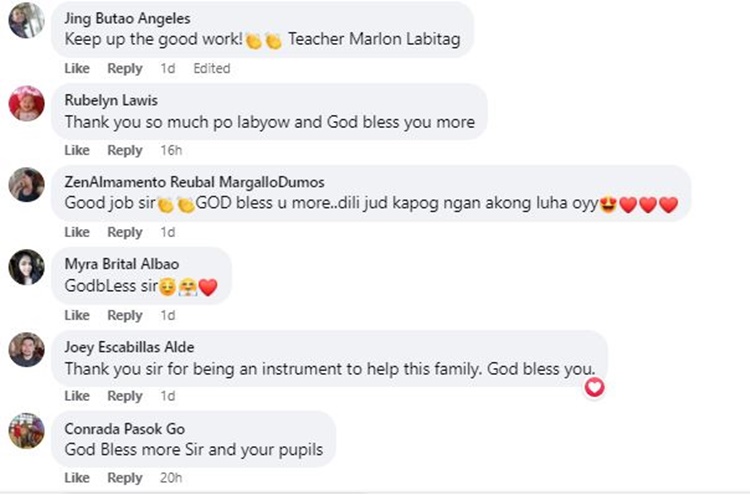Like Jing Butao Angeles' comment
750x495 pixels.
77,69
